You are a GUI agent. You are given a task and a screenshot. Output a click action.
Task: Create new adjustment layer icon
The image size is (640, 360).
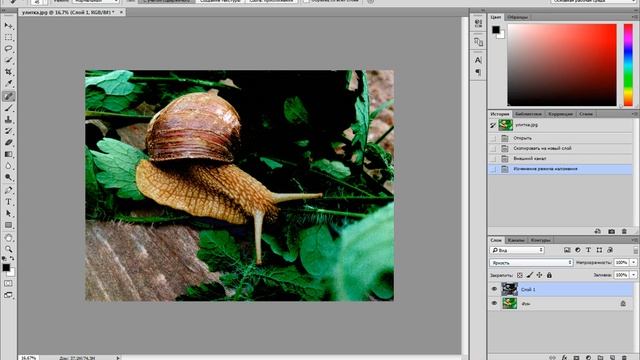(x=588, y=357)
